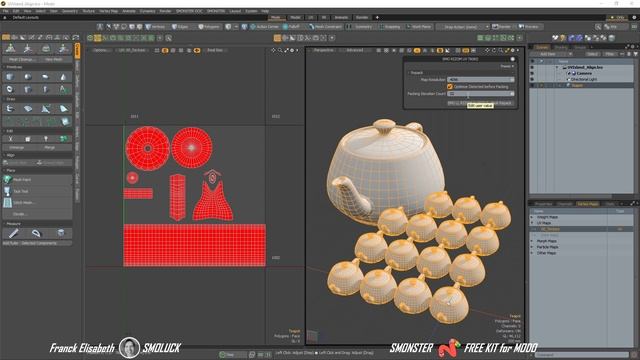This screenshot has height=360, width=640.
Task: Select the Torus primitive tool
Action: coord(10,89)
